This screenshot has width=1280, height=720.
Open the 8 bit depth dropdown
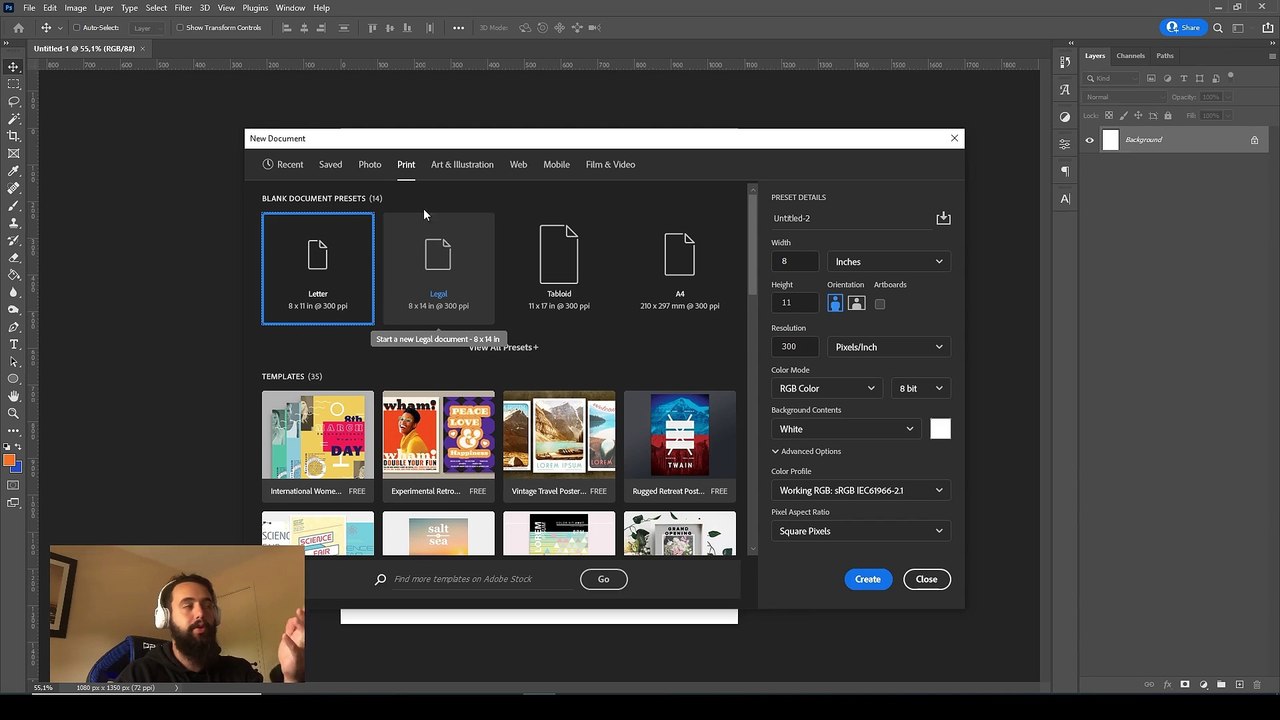[921, 388]
